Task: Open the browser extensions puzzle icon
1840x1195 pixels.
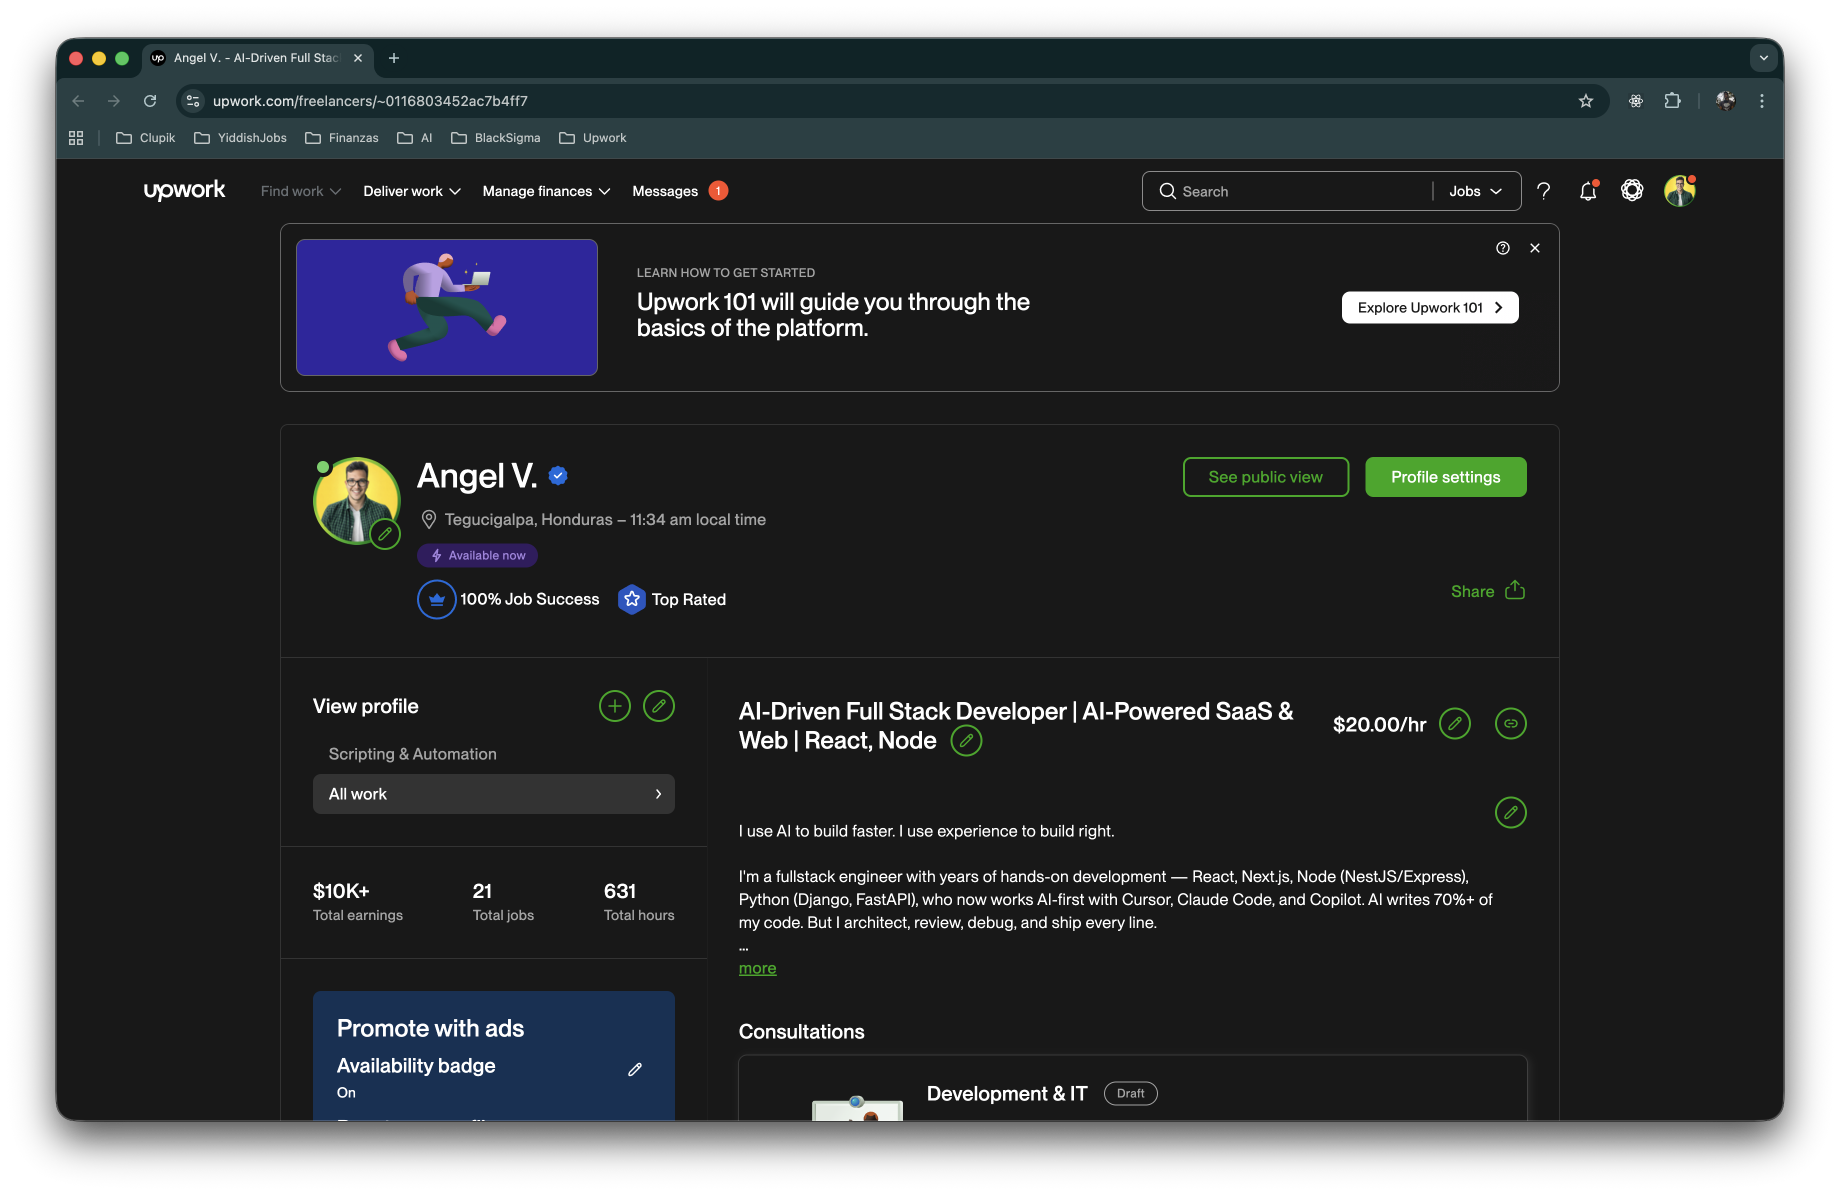Action: pos(1673,101)
